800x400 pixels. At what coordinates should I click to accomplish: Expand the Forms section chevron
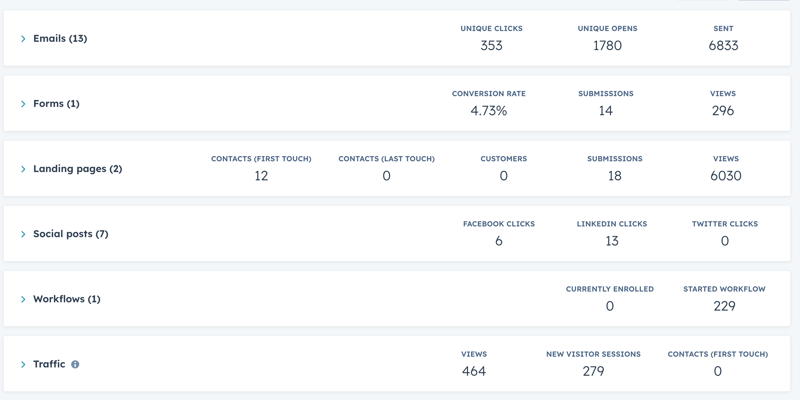pyautogui.click(x=23, y=104)
